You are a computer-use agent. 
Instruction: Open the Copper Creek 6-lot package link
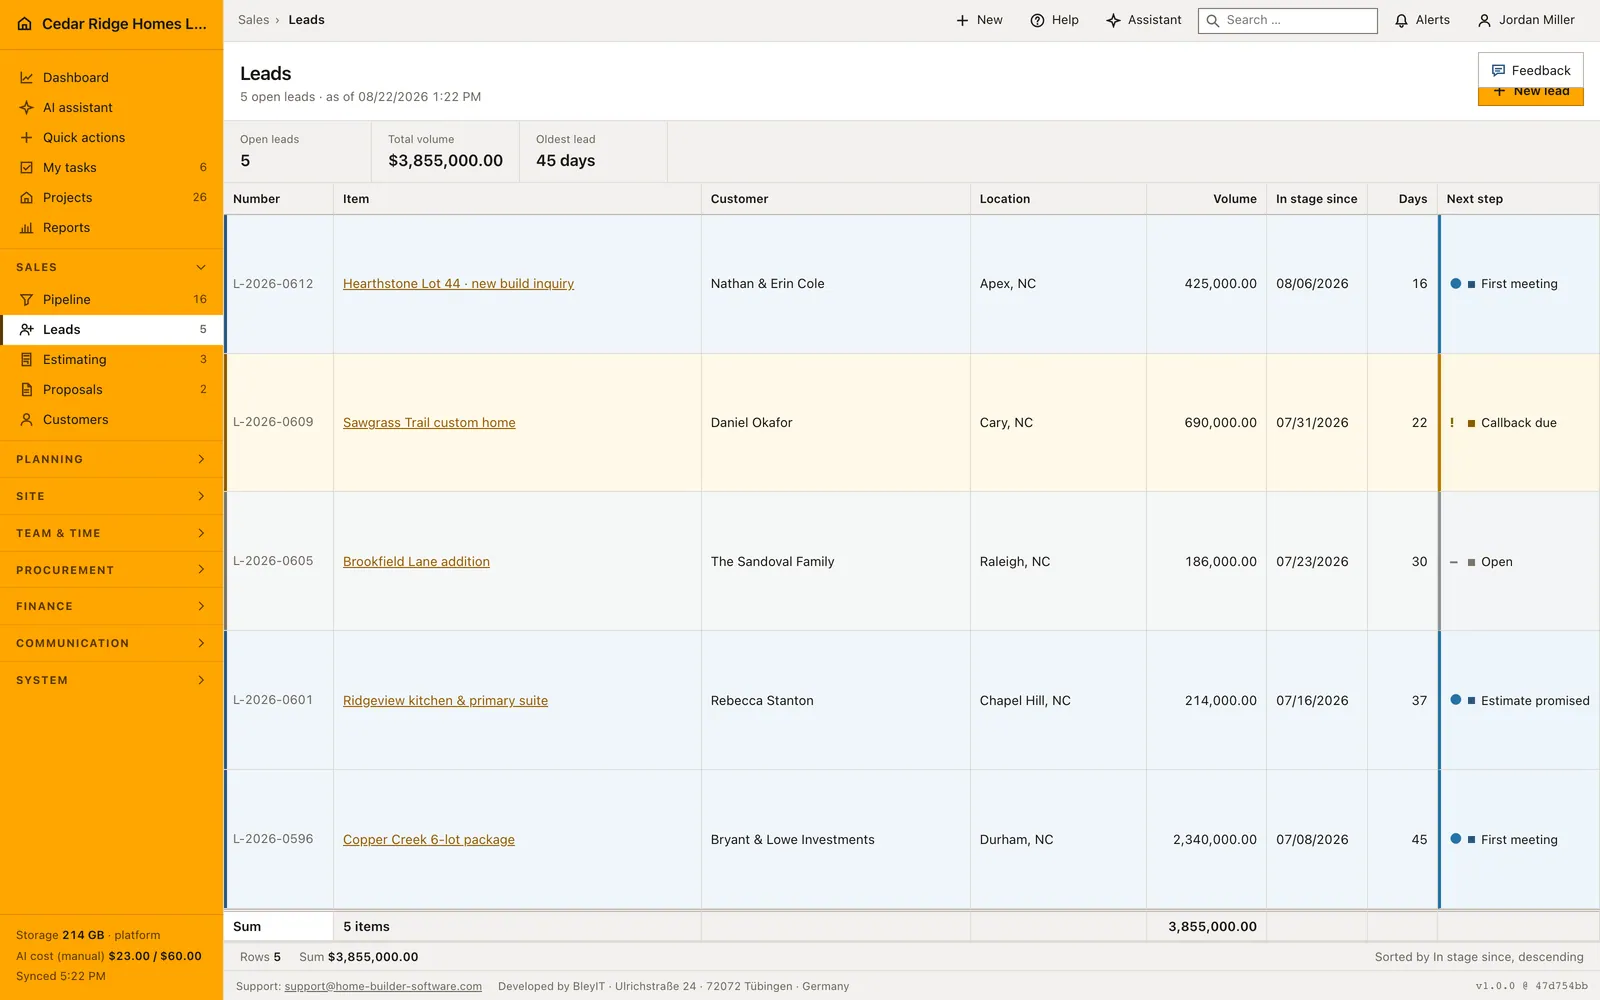click(x=428, y=840)
